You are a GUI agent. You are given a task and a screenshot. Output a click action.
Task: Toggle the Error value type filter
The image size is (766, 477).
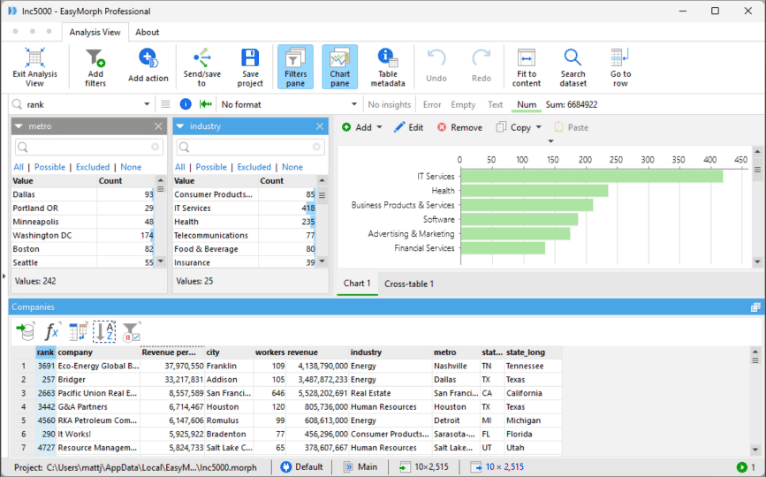click(432, 105)
